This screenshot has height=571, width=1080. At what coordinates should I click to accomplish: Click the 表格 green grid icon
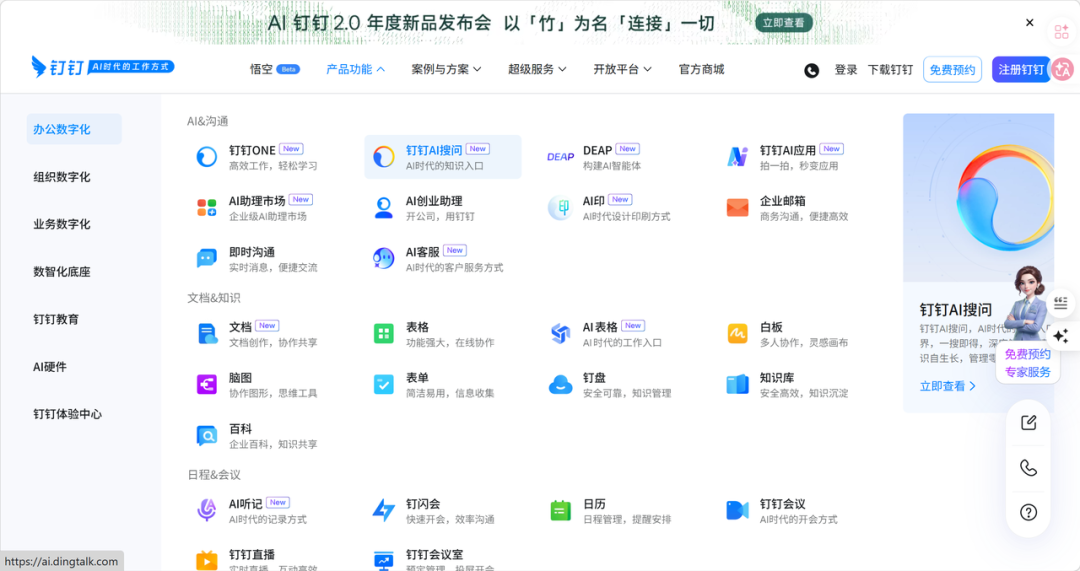click(384, 333)
